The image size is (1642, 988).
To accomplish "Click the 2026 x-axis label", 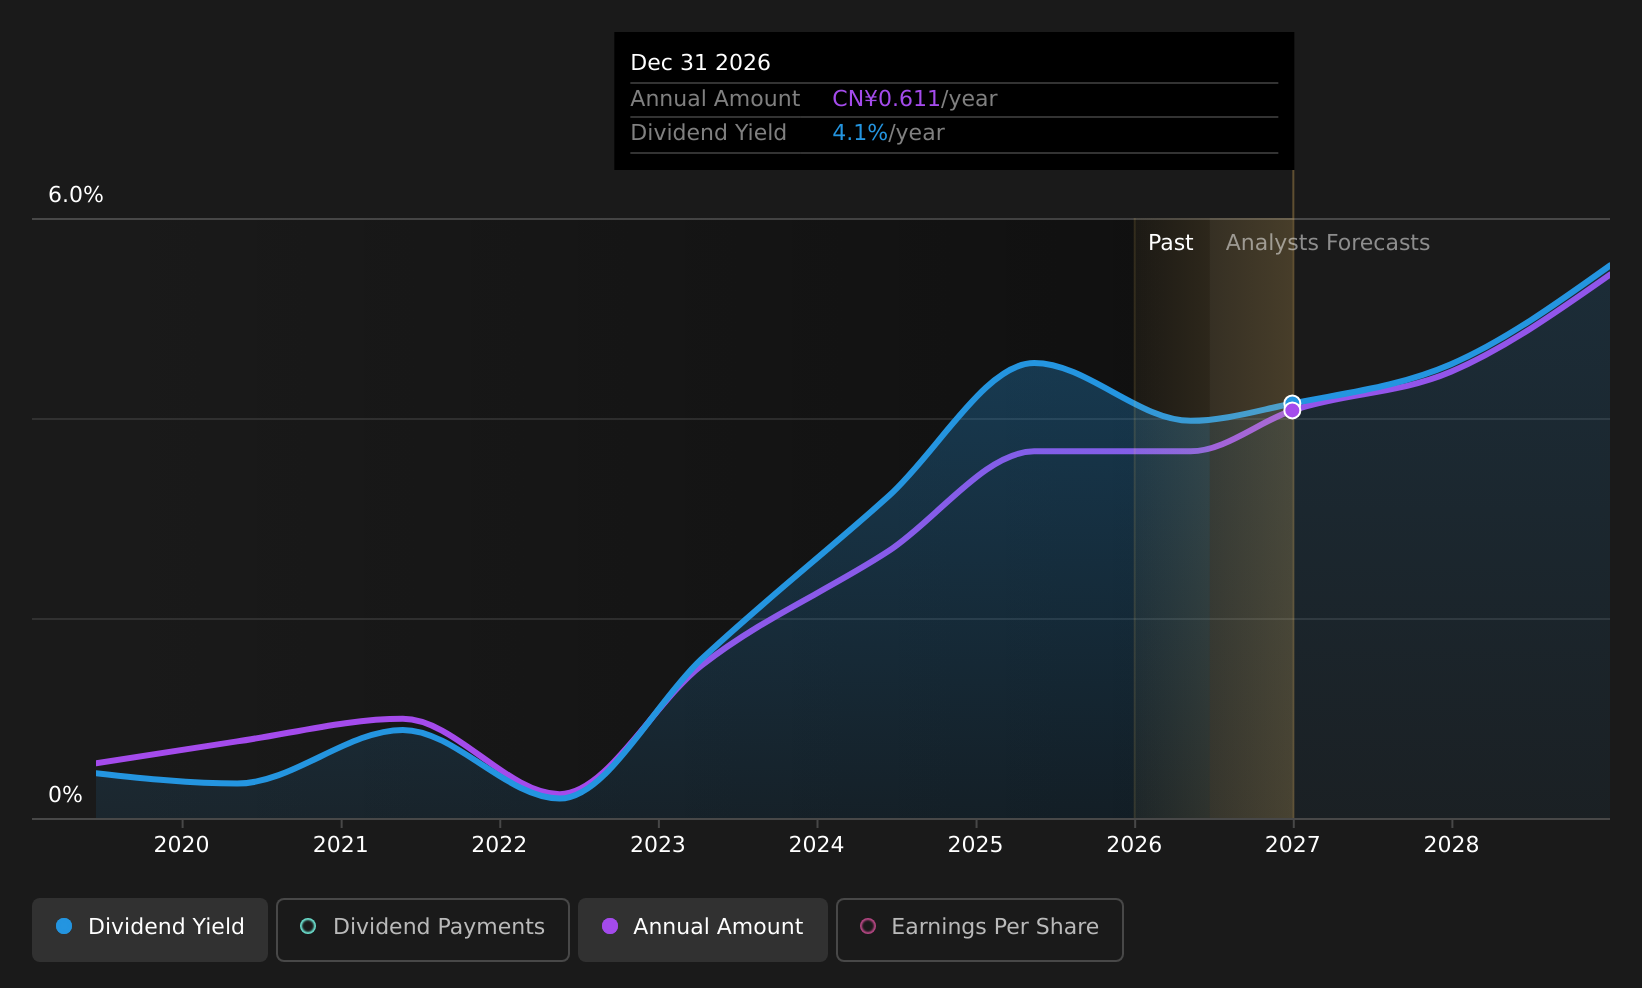I will point(1134,845).
